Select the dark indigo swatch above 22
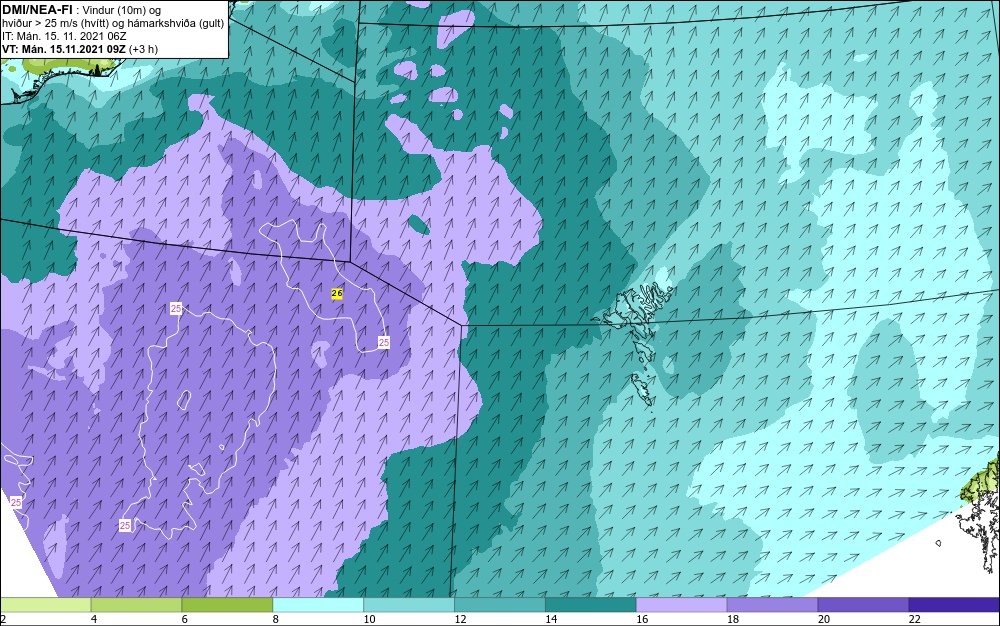Screen dimensions: 1000x626 pyautogui.click(x=954, y=605)
